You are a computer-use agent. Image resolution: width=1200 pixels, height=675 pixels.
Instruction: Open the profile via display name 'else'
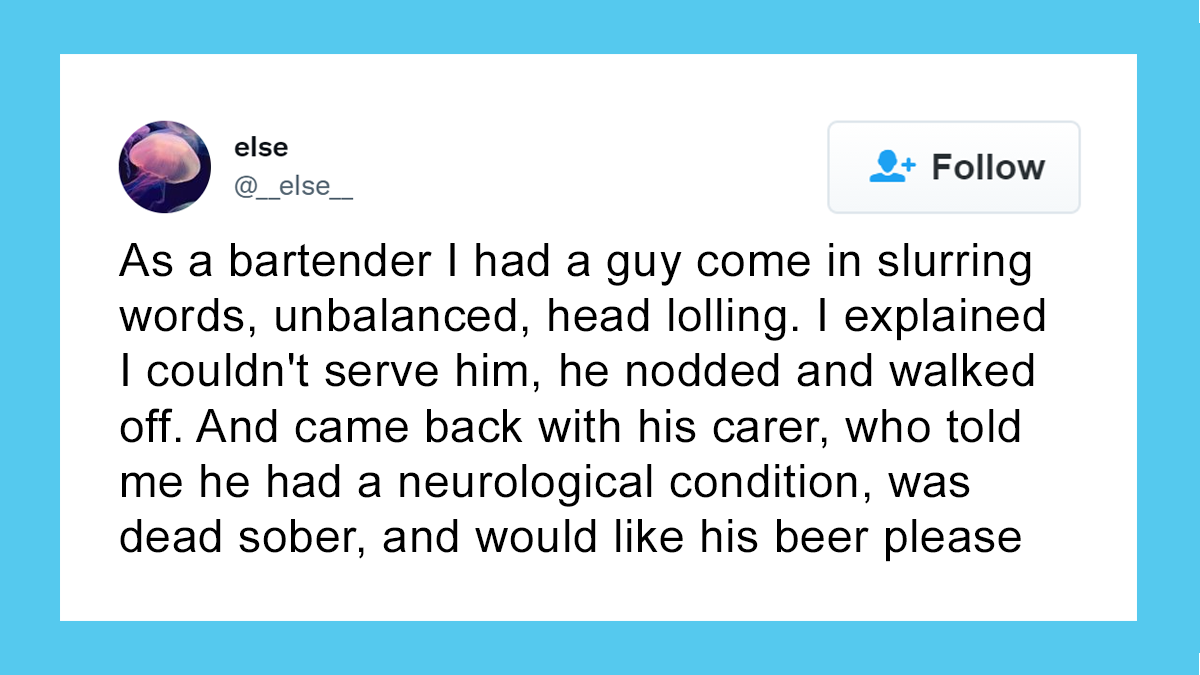pyautogui.click(x=261, y=148)
